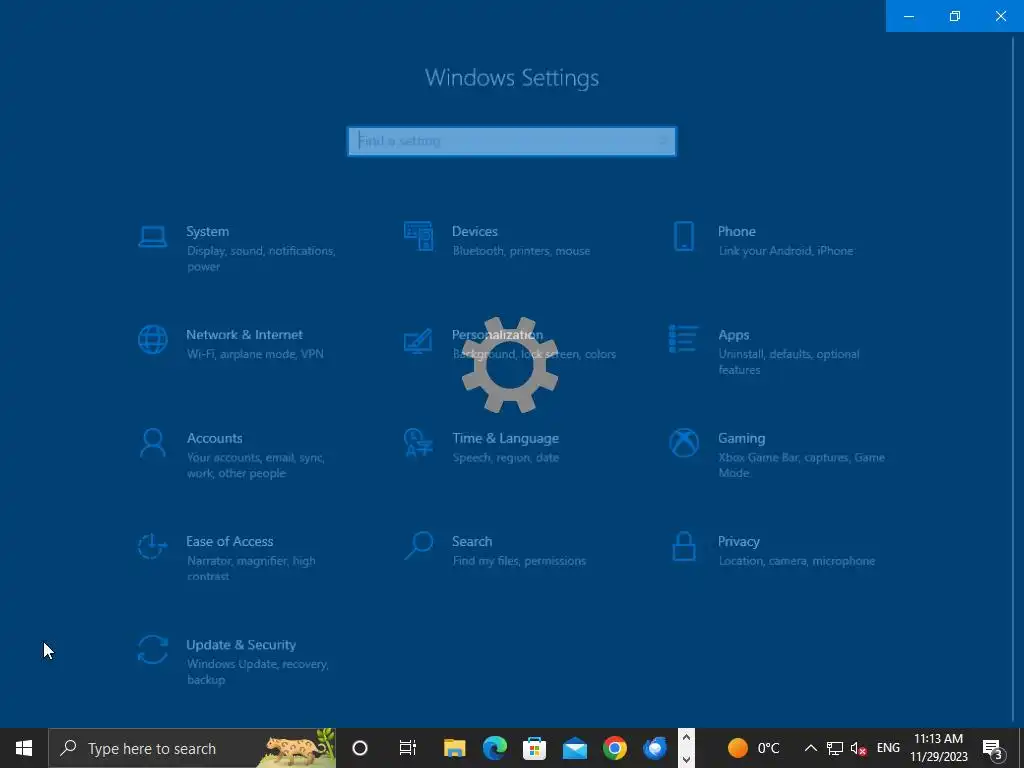Viewport: 1024px width, 768px height.
Task: Open the Search magnifier icon in Settings
Action: click(x=418, y=546)
